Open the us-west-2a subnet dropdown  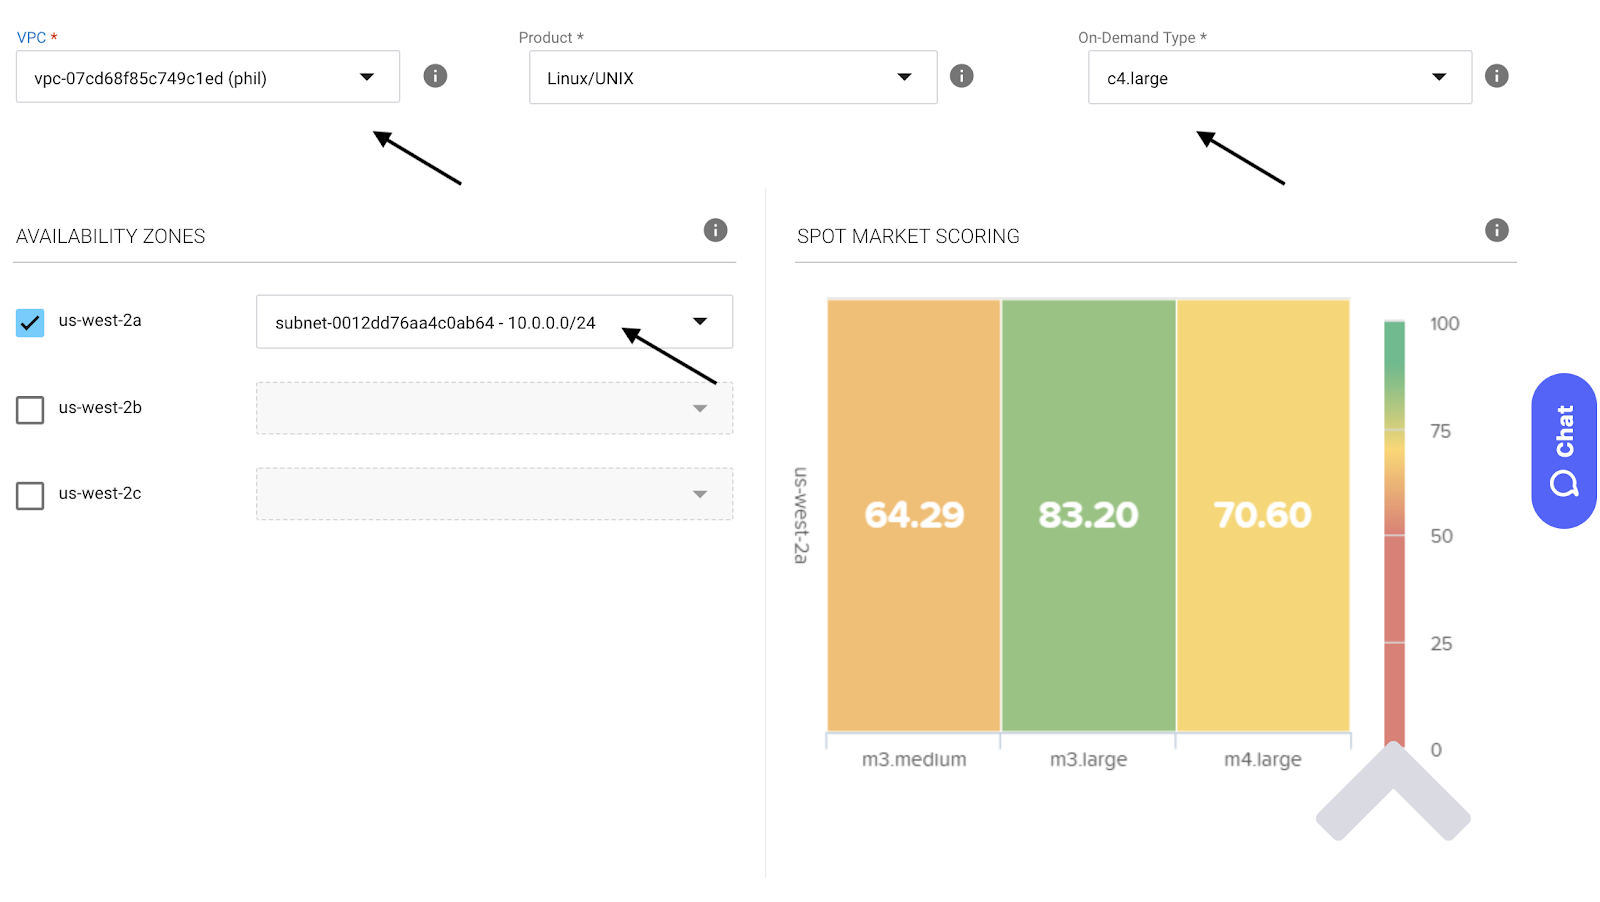click(494, 322)
